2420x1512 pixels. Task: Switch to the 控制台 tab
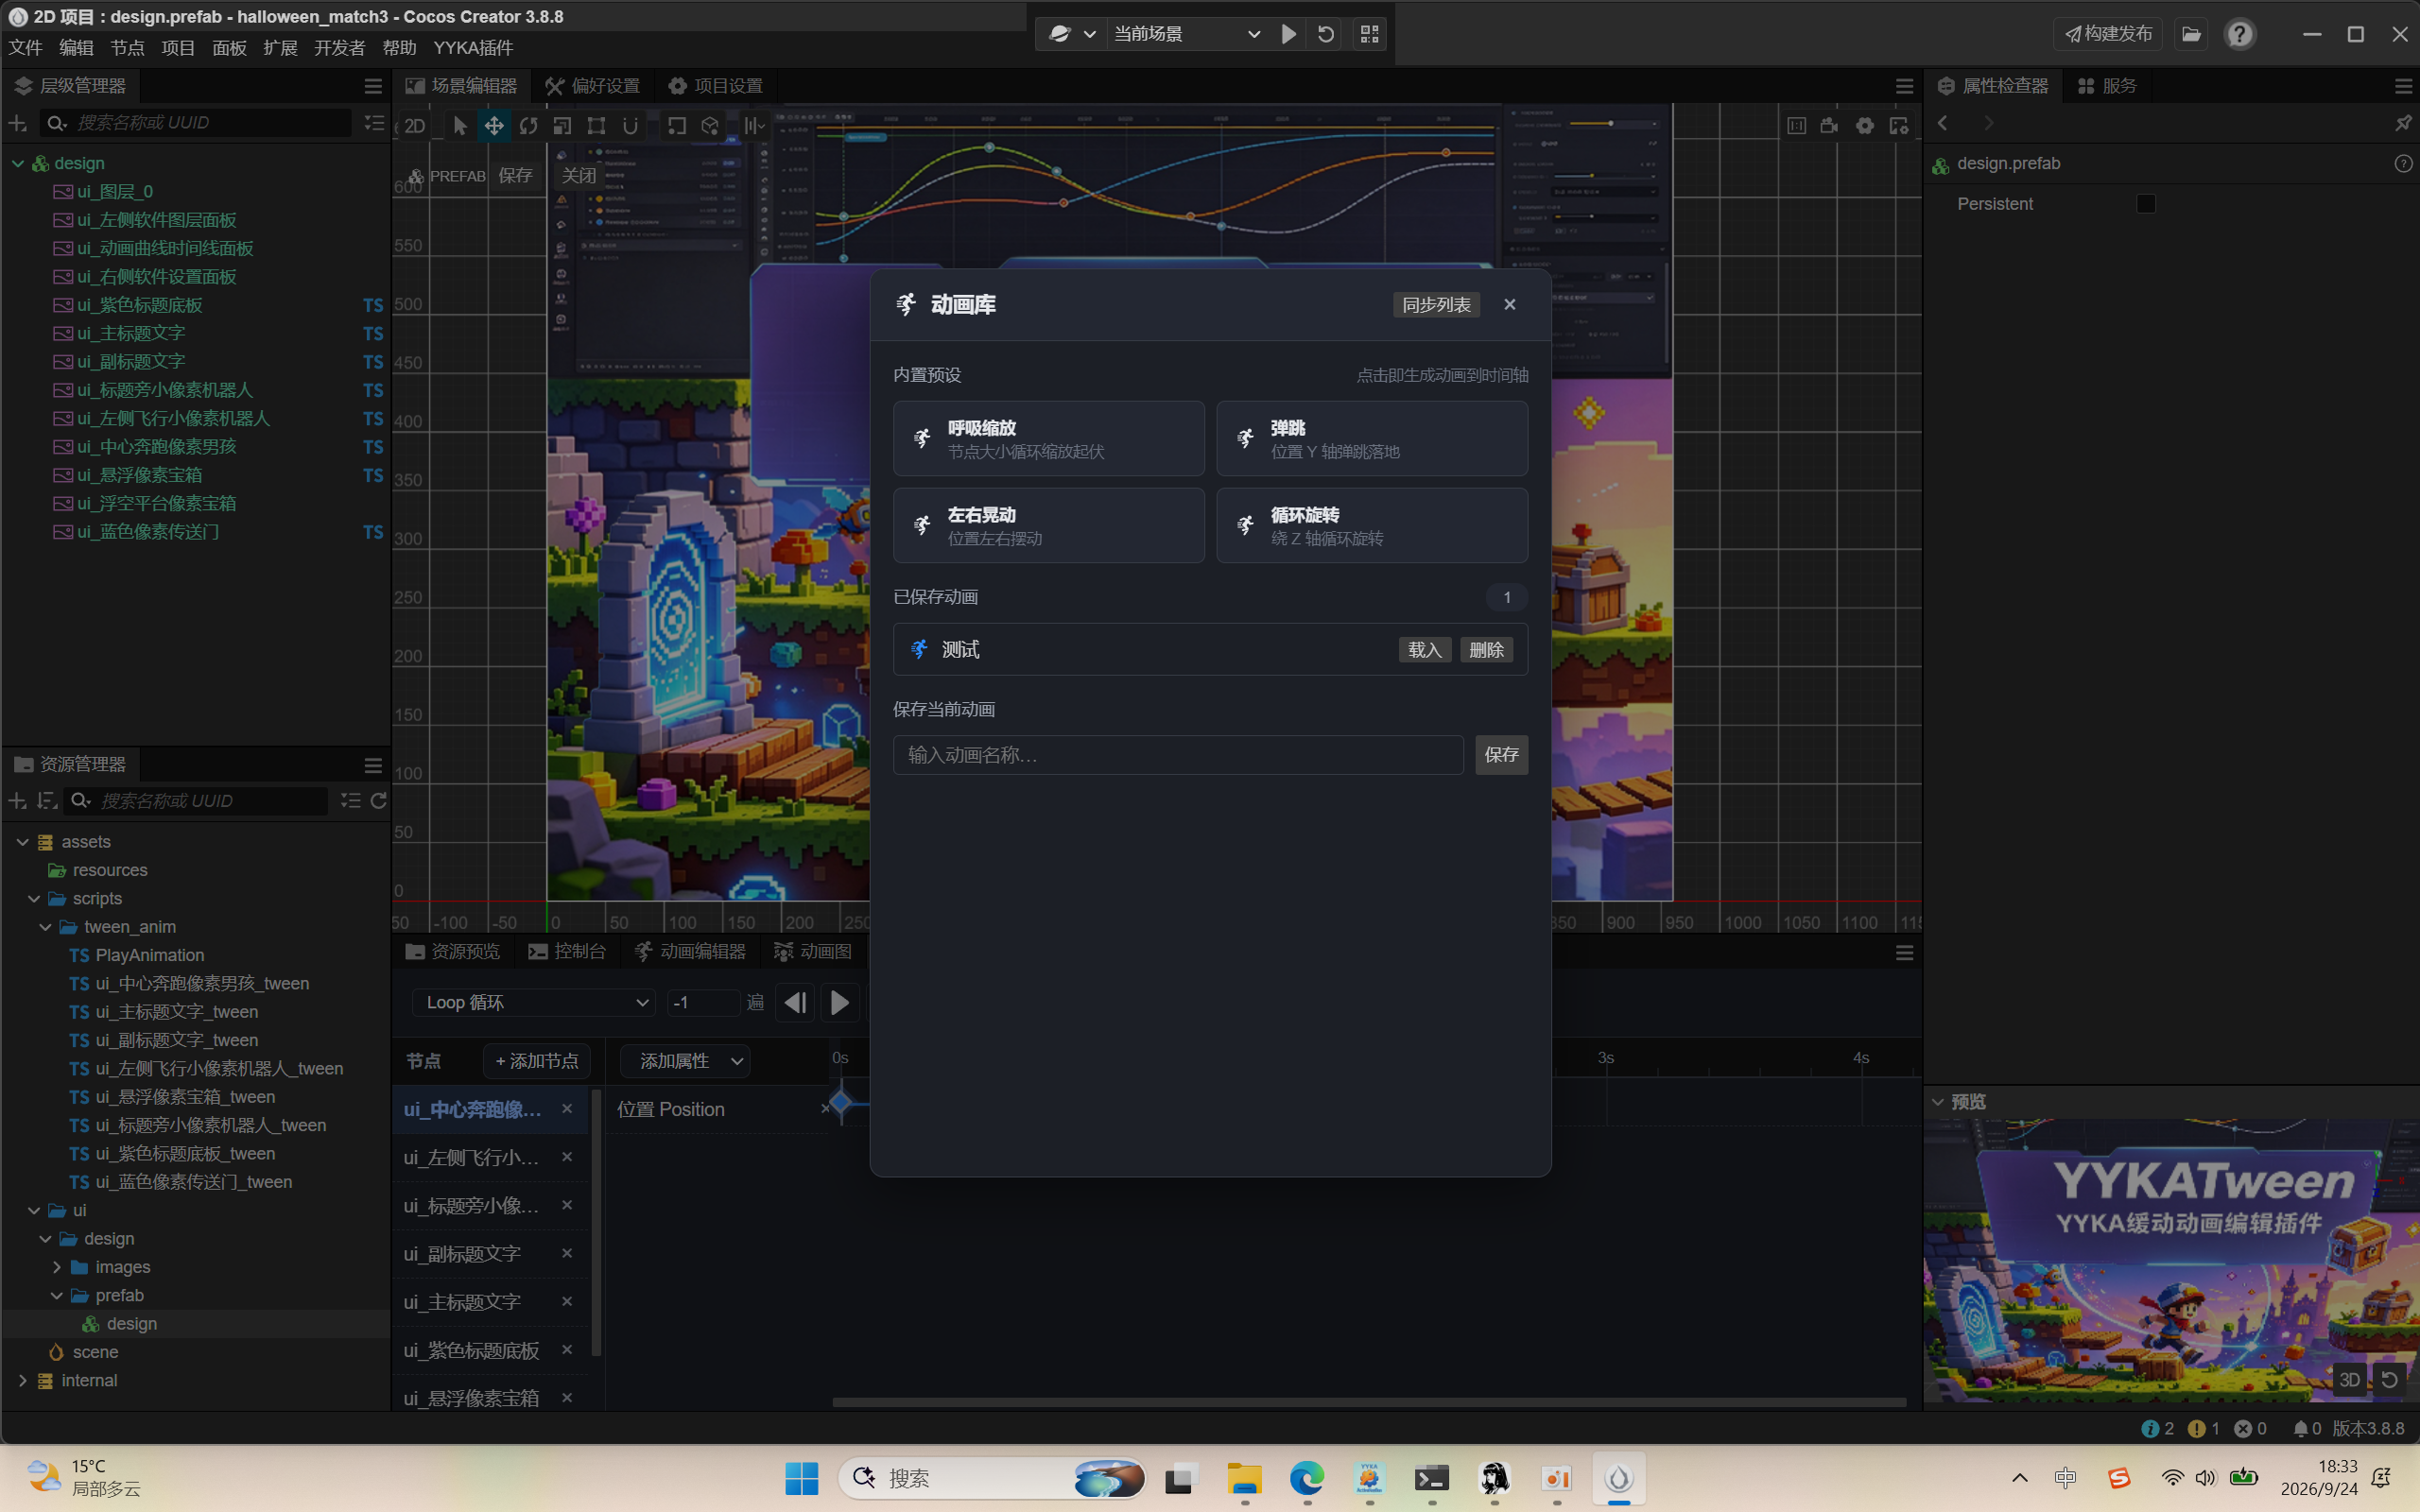567,951
